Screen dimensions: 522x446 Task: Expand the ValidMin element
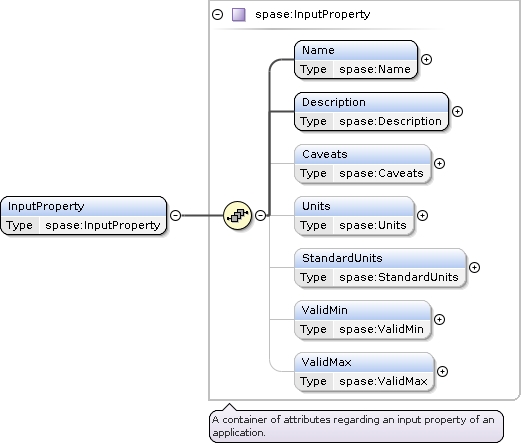[439, 319]
